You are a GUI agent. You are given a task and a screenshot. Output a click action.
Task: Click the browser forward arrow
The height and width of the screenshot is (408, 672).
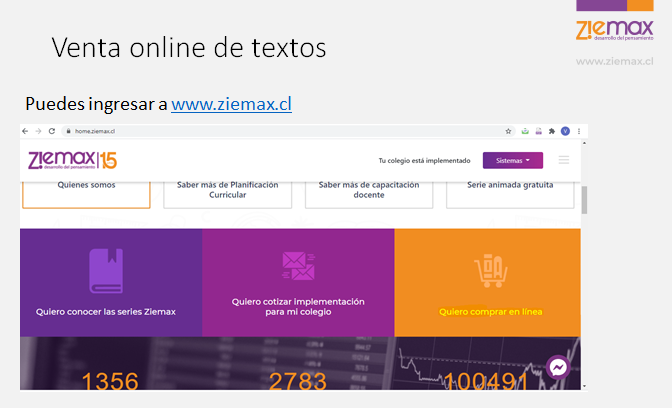pos(38,131)
